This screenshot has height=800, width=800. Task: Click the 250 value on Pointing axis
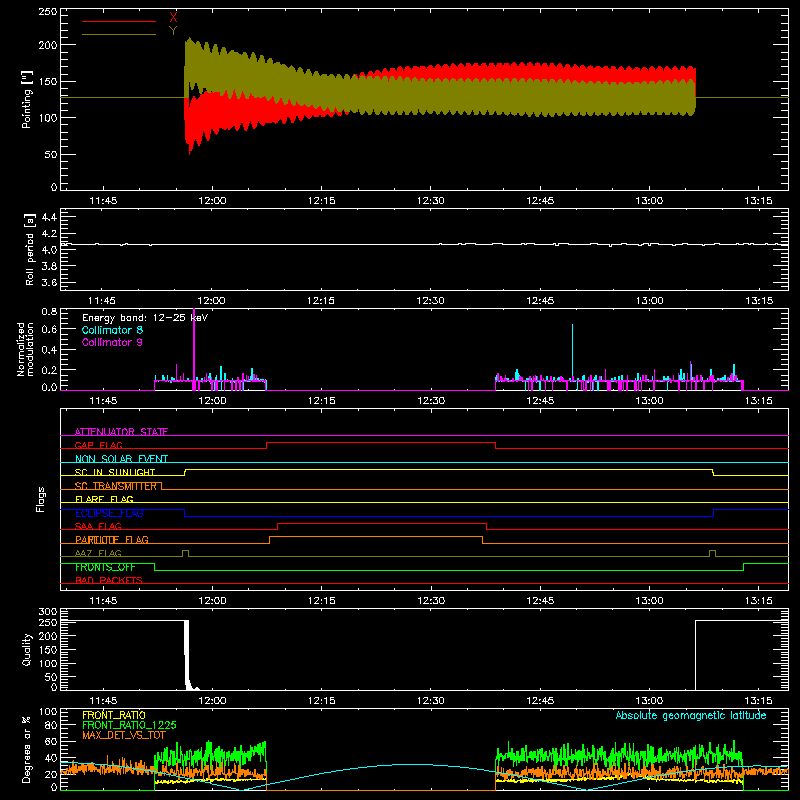[x=47, y=12]
